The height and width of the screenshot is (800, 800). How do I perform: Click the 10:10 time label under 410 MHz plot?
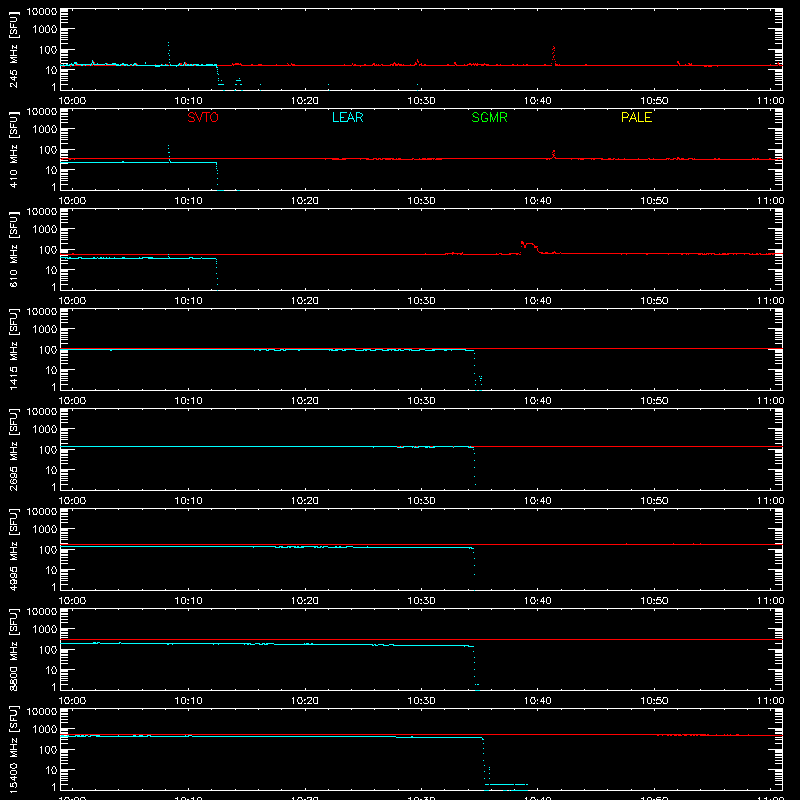coord(189,201)
